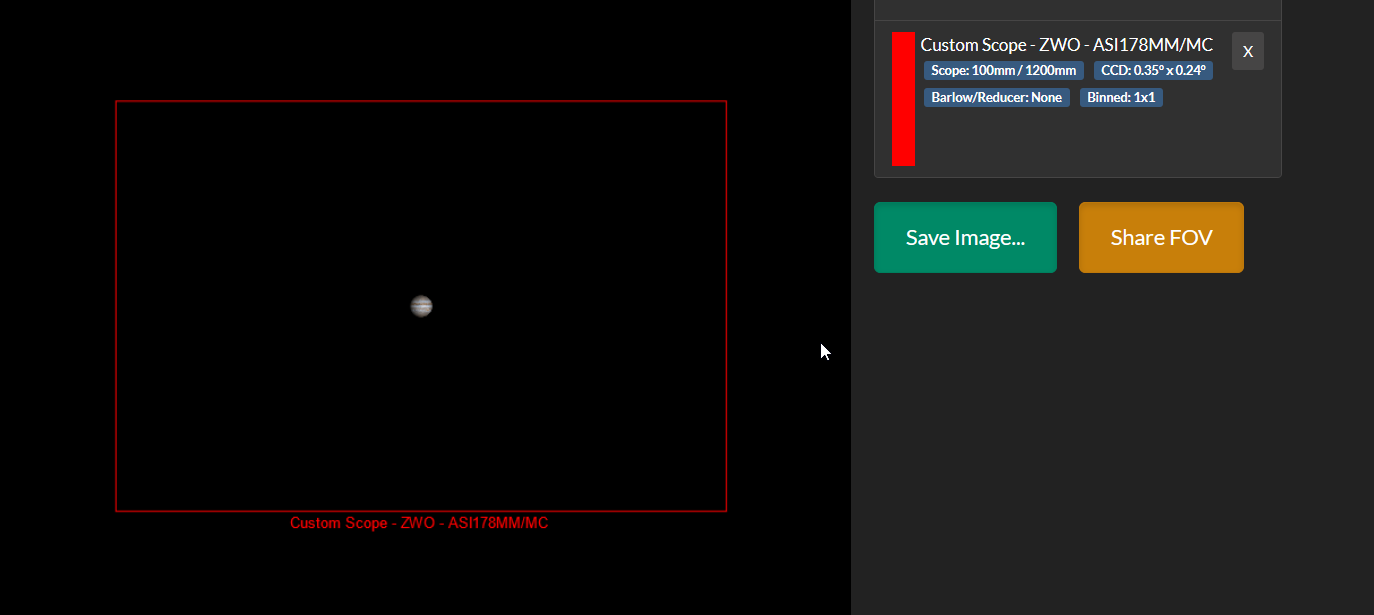Click Jupiter in the FOV preview

coord(421,305)
